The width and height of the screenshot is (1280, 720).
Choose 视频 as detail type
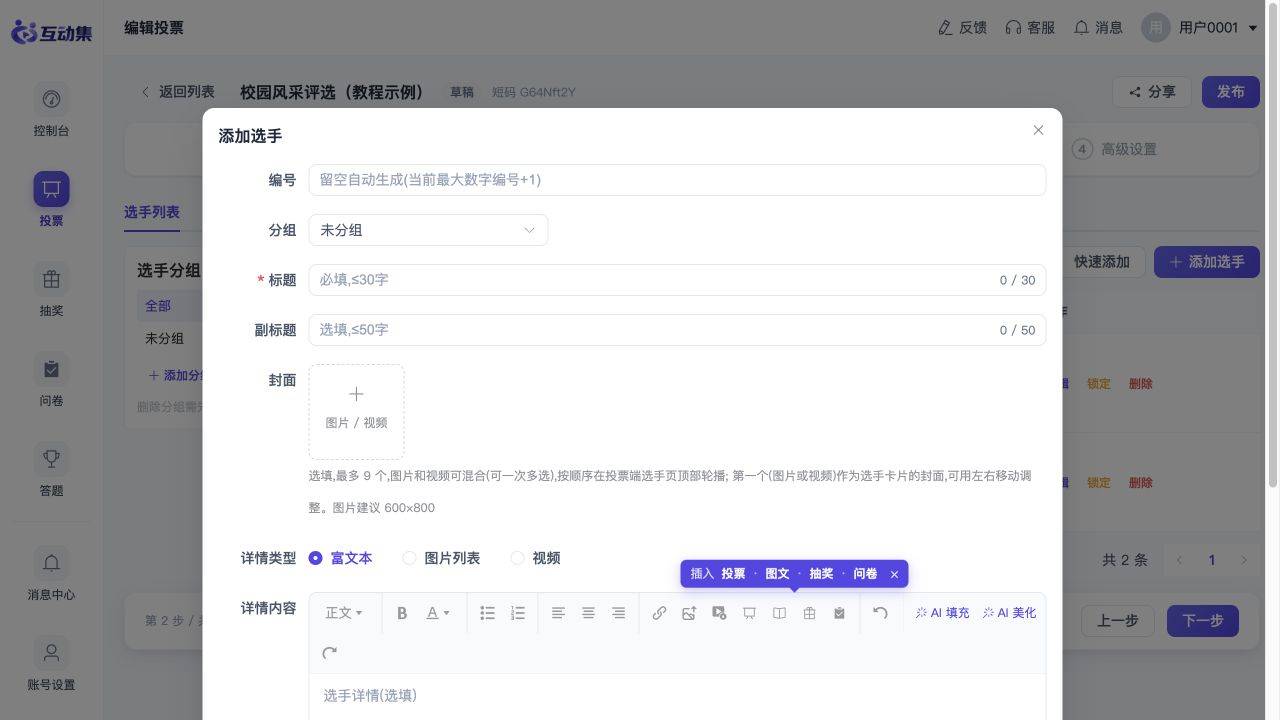(535, 558)
